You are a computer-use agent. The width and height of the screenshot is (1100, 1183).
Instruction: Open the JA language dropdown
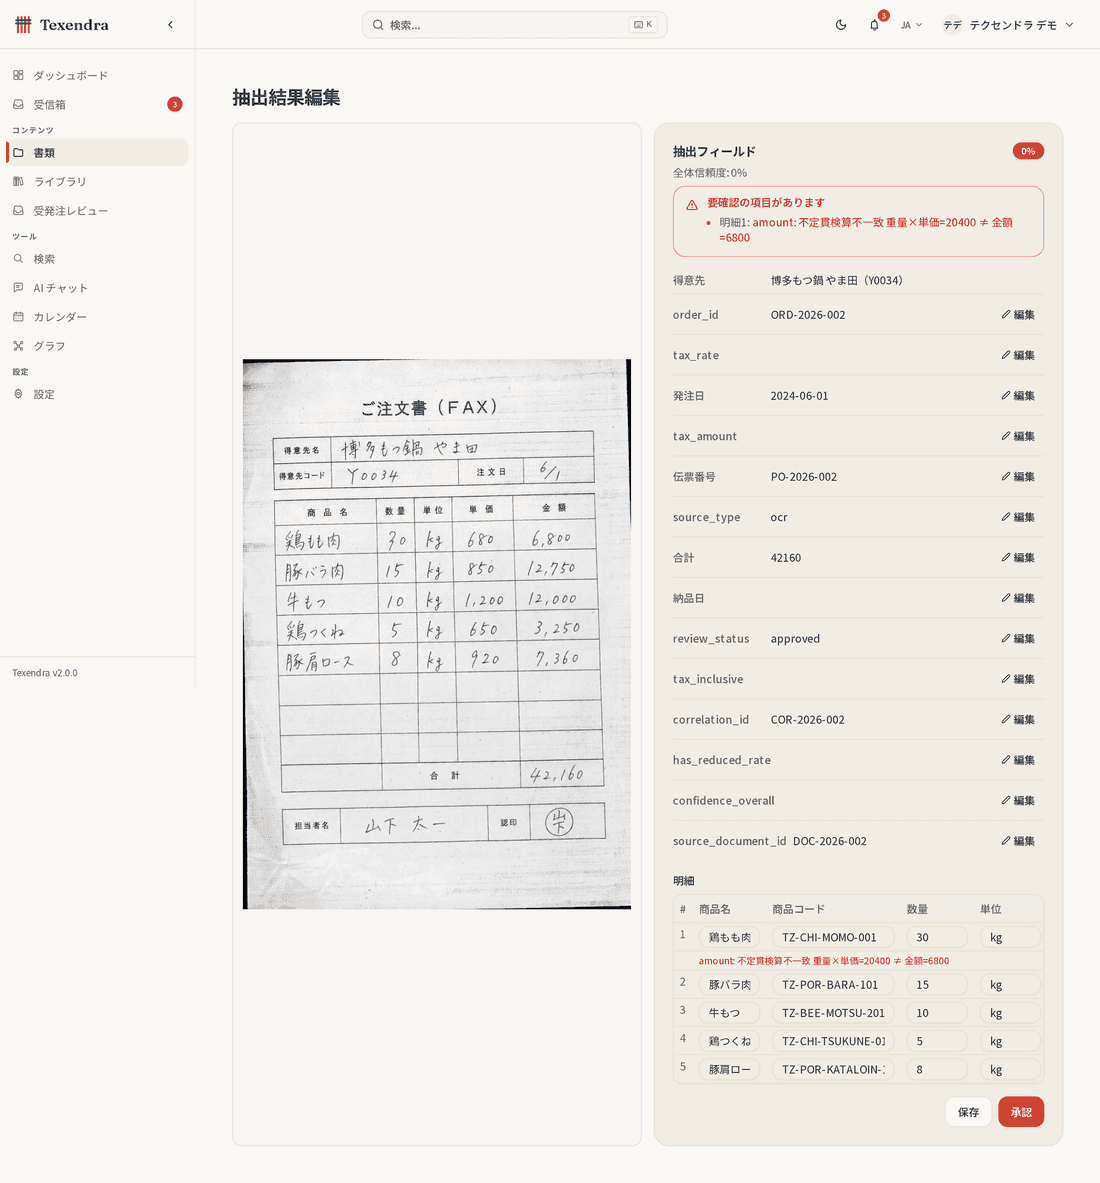coord(911,25)
